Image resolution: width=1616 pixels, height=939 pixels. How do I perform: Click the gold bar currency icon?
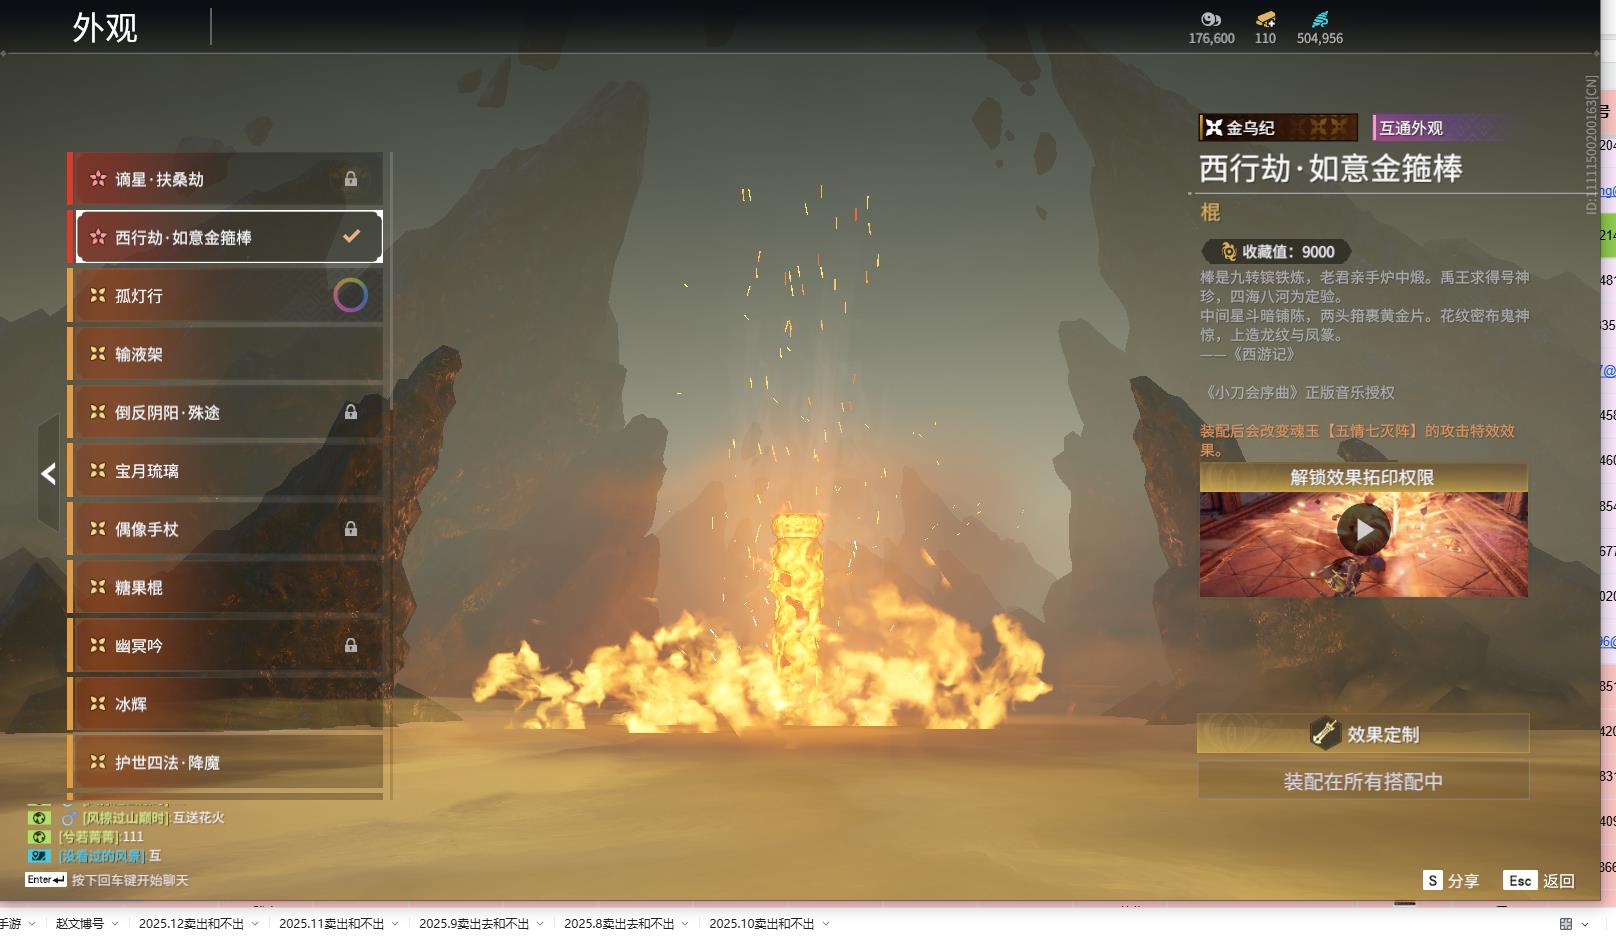[1265, 19]
